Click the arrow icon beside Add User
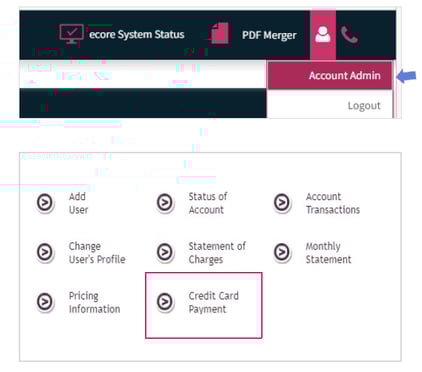 click(45, 202)
